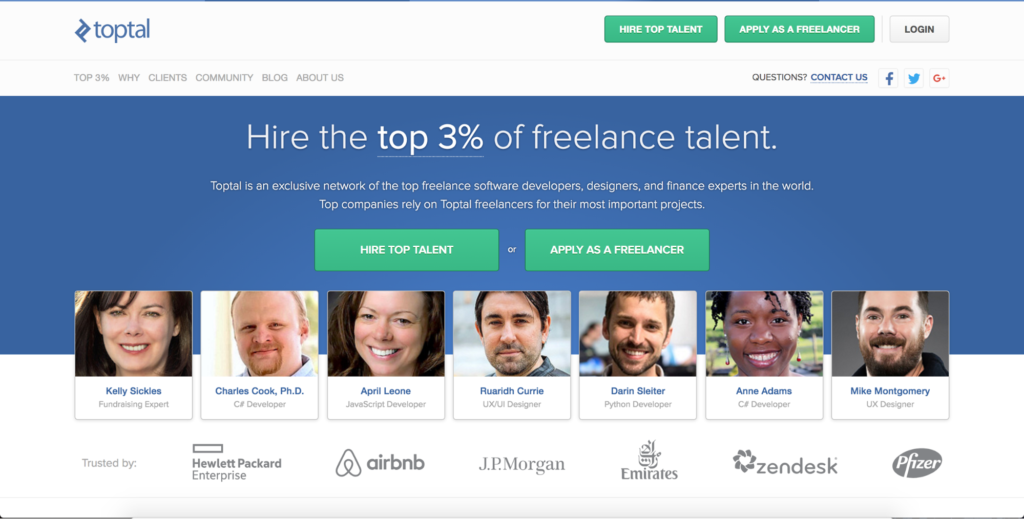1024x519 pixels.
Task: Click APPLY AS A FREELANCER in header
Action: tap(799, 29)
